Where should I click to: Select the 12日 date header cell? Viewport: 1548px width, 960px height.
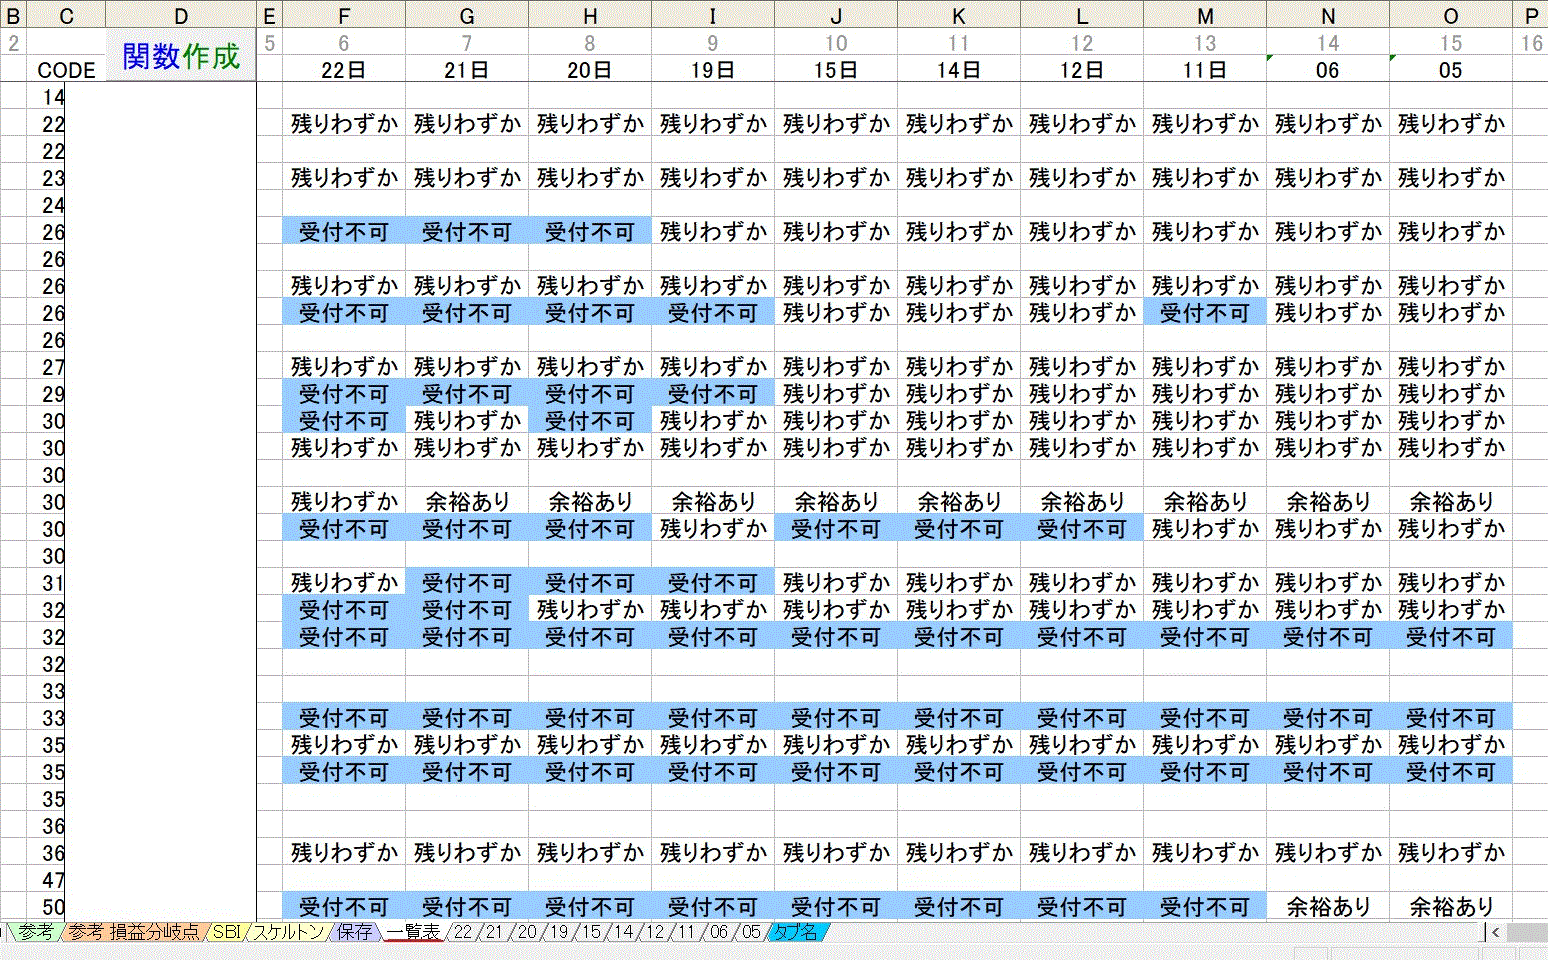(x=1082, y=70)
